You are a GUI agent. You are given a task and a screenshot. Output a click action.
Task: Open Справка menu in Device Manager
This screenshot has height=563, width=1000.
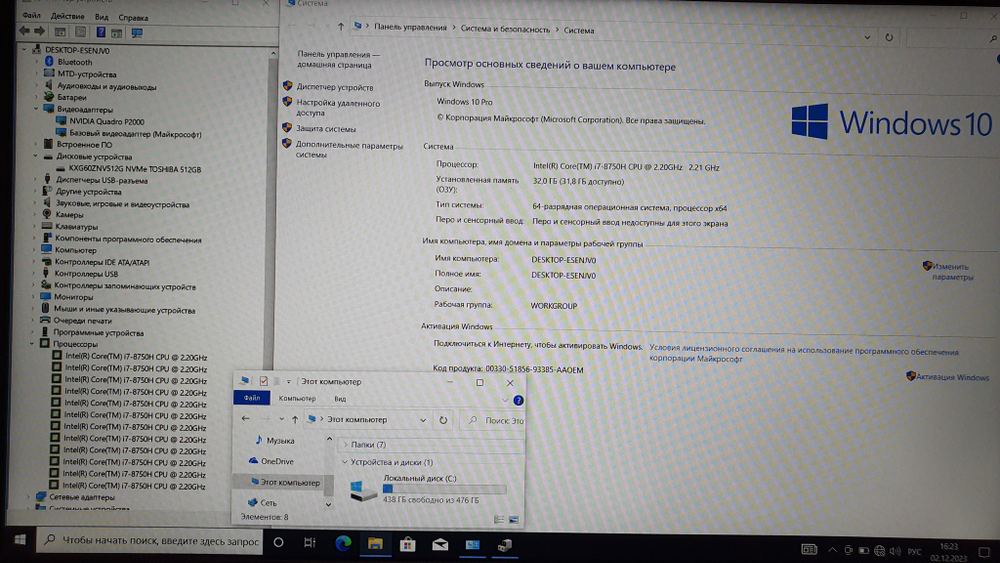(133, 17)
